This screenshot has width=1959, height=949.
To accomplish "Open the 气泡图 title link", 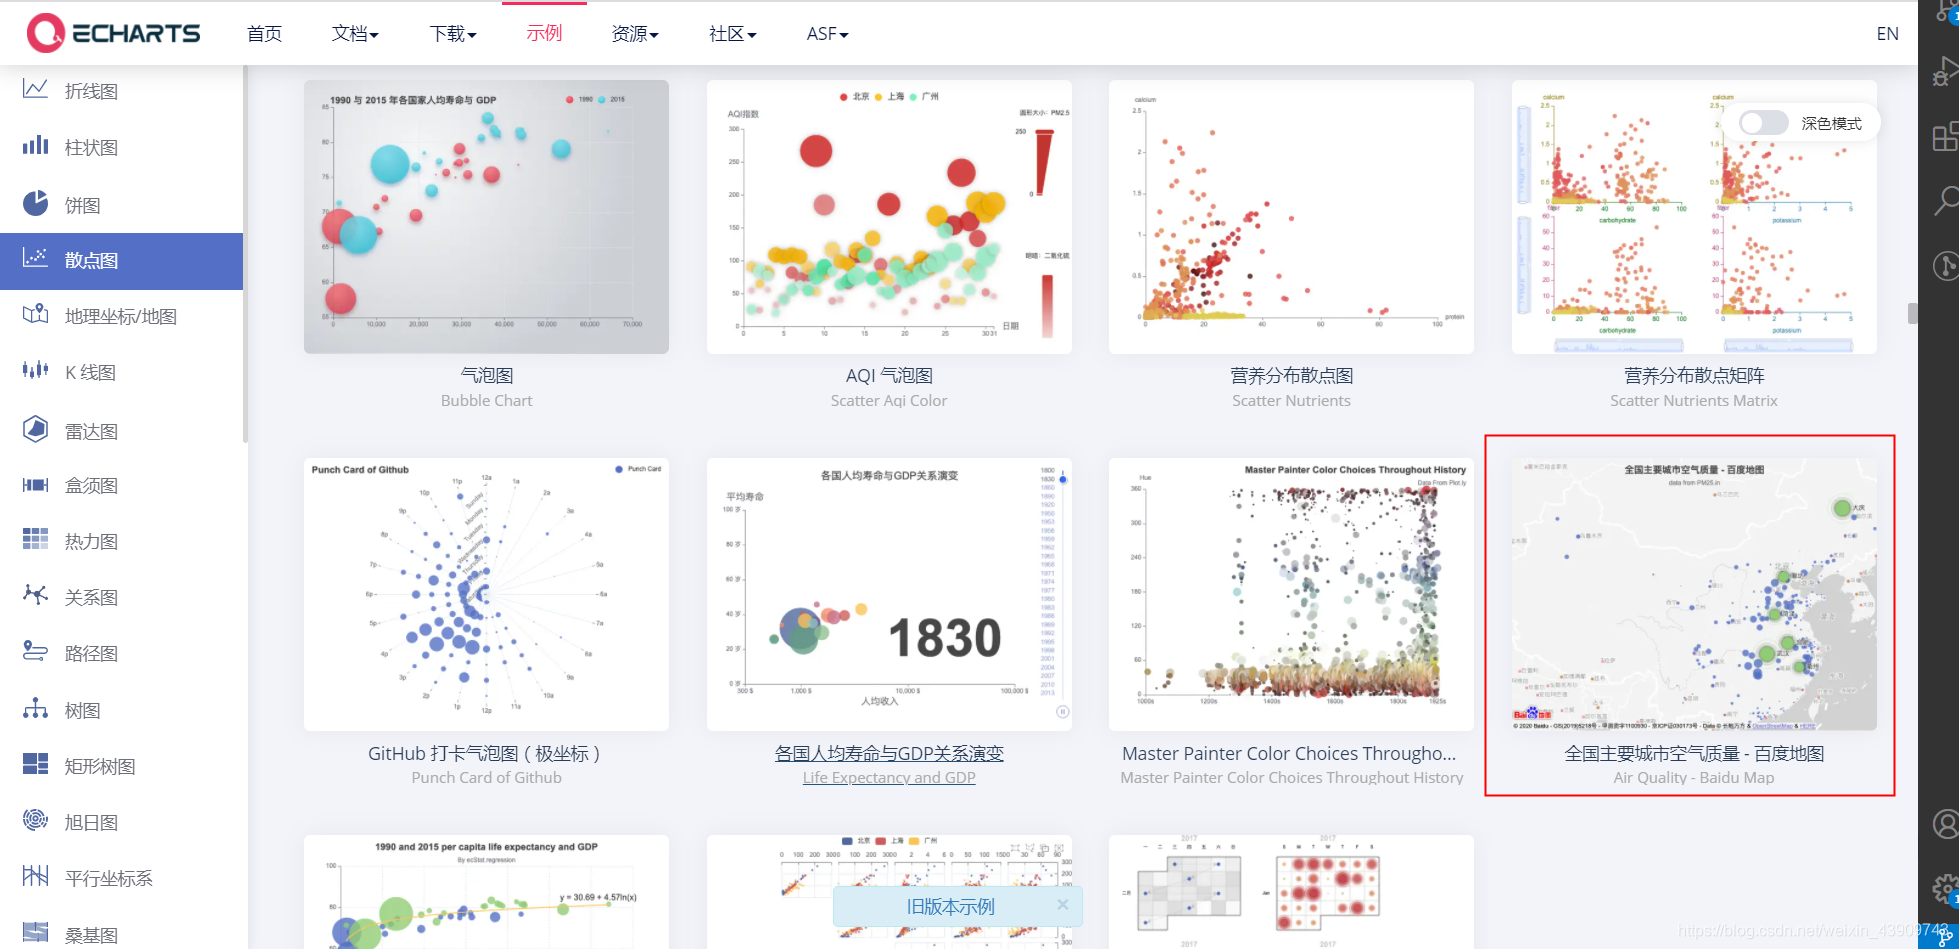I will [486, 375].
